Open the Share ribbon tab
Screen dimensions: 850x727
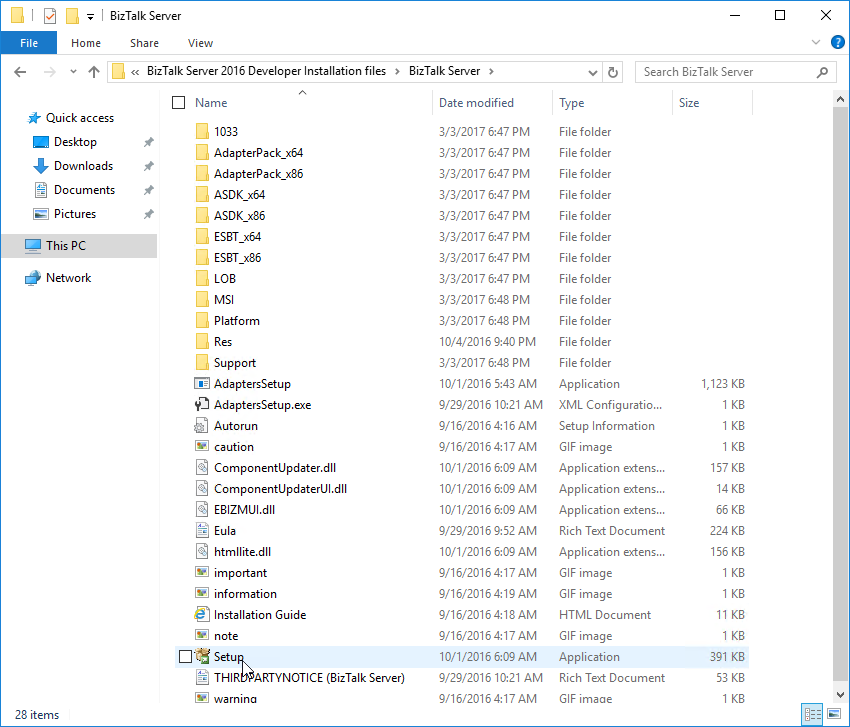pos(144,43)
